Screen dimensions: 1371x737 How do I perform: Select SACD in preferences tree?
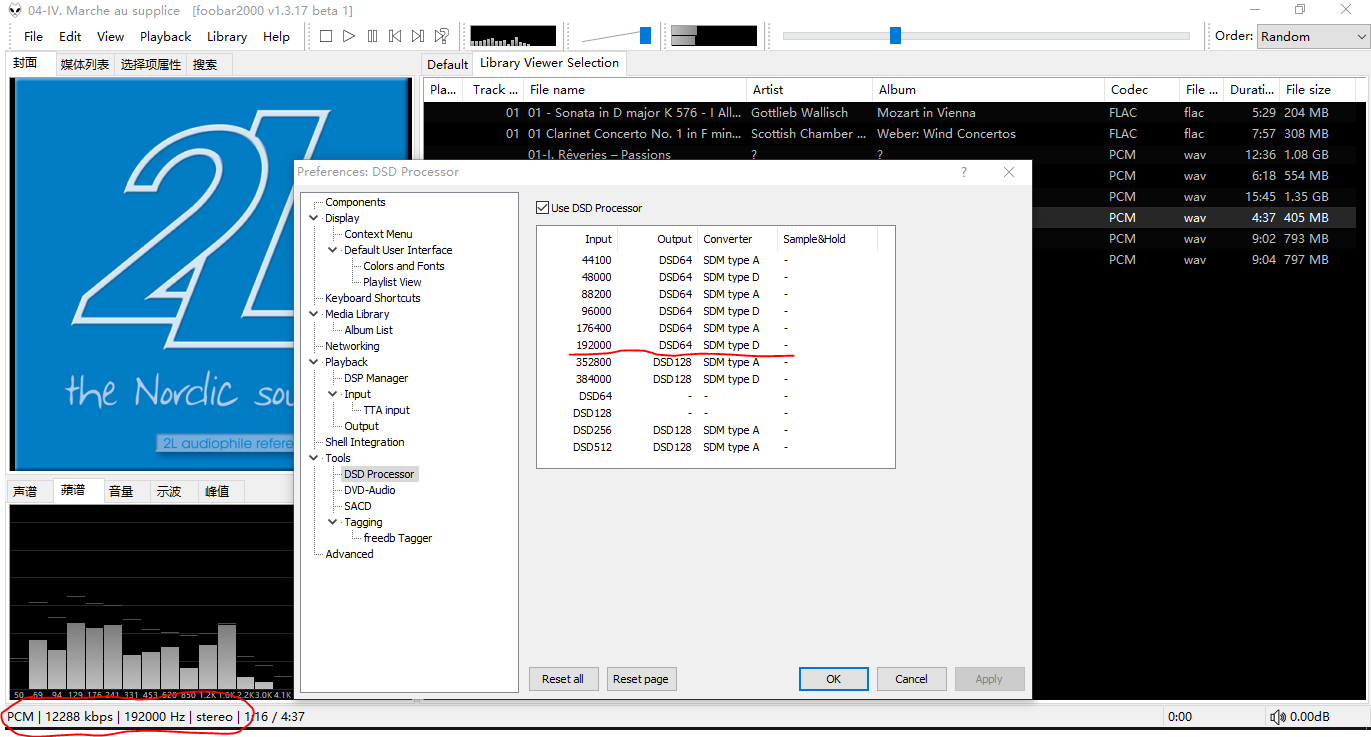357,506
